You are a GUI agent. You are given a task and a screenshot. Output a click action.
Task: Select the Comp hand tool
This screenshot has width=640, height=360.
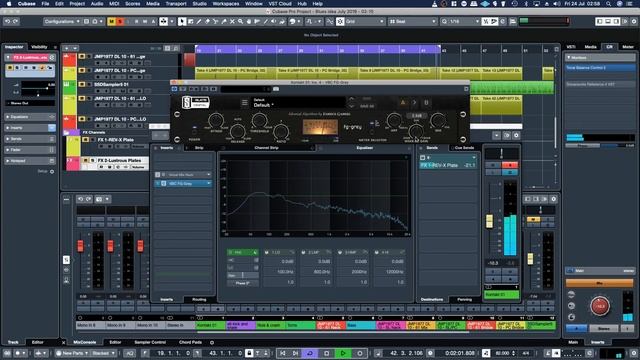point(249,21)
